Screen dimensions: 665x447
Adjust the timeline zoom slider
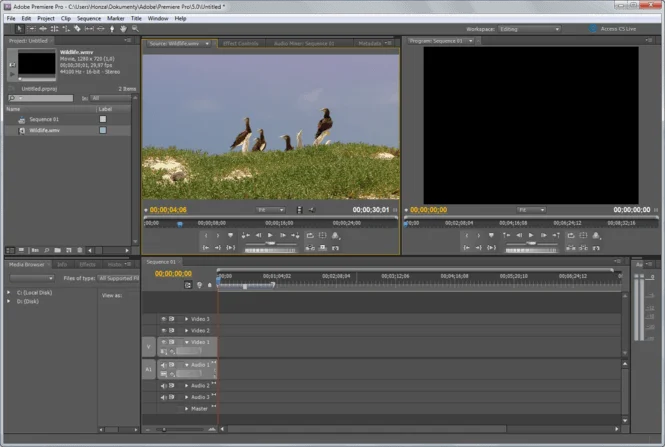[x=165, y=429]
